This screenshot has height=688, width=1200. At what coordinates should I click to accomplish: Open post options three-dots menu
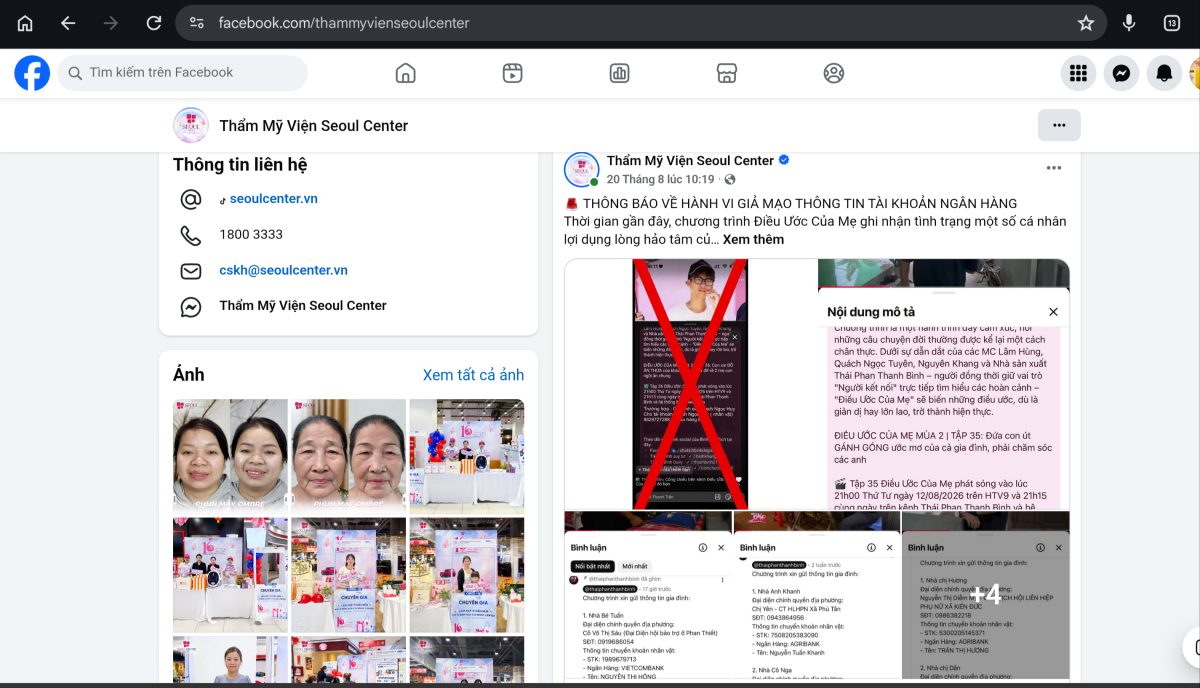[1054, 168]
